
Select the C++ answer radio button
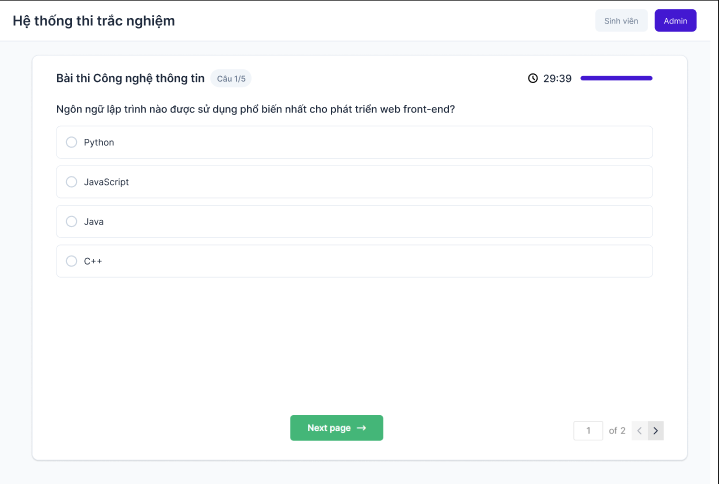[x=72, y=261]
